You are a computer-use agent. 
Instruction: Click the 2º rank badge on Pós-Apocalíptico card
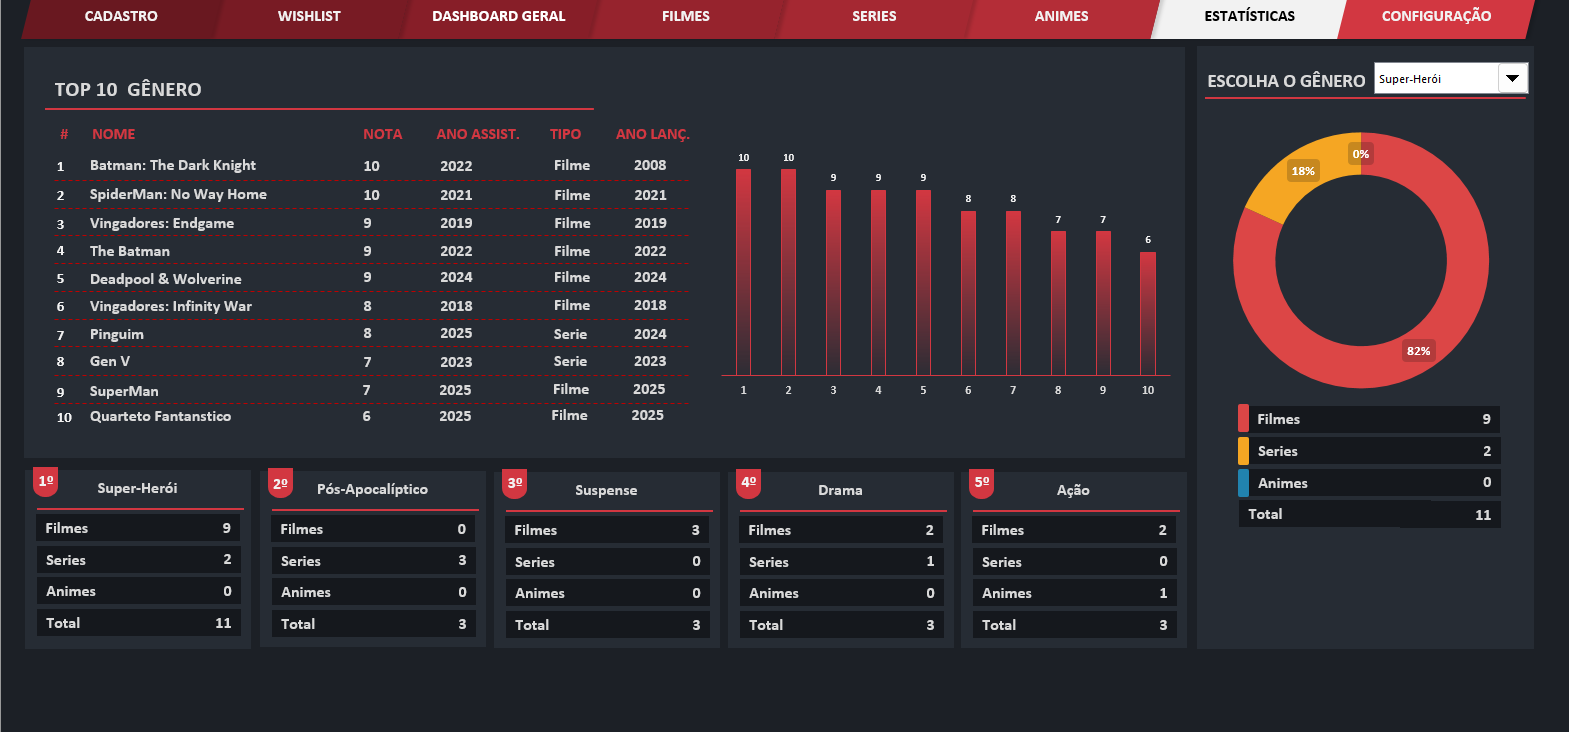pos(280,483)
